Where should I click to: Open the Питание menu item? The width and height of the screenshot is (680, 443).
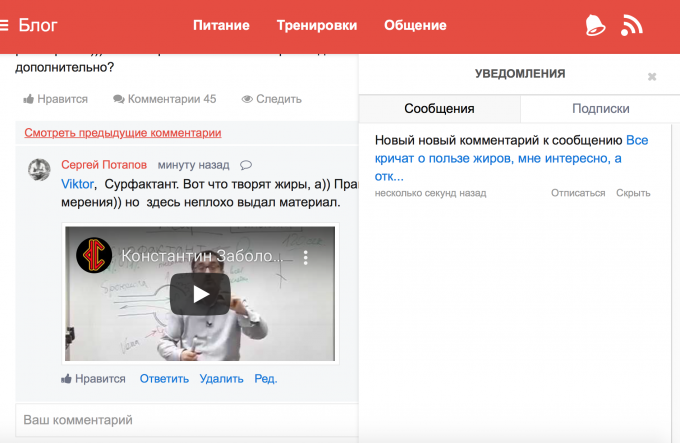pyautogui.click(x=221, y=25)
